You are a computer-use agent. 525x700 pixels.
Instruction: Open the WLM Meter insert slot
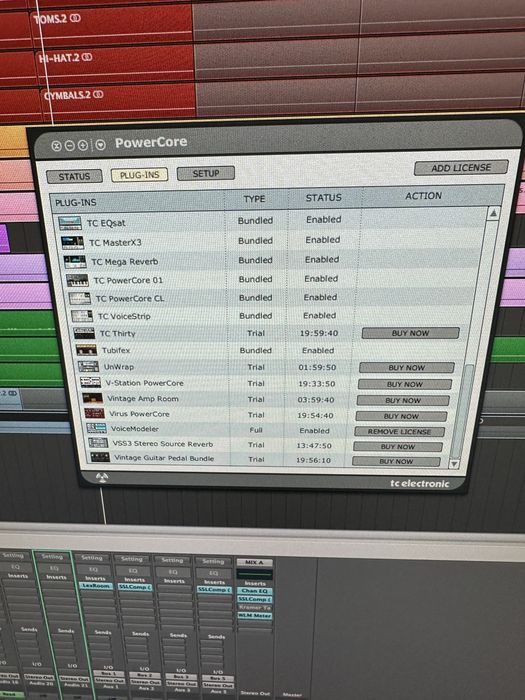point(254,616)
